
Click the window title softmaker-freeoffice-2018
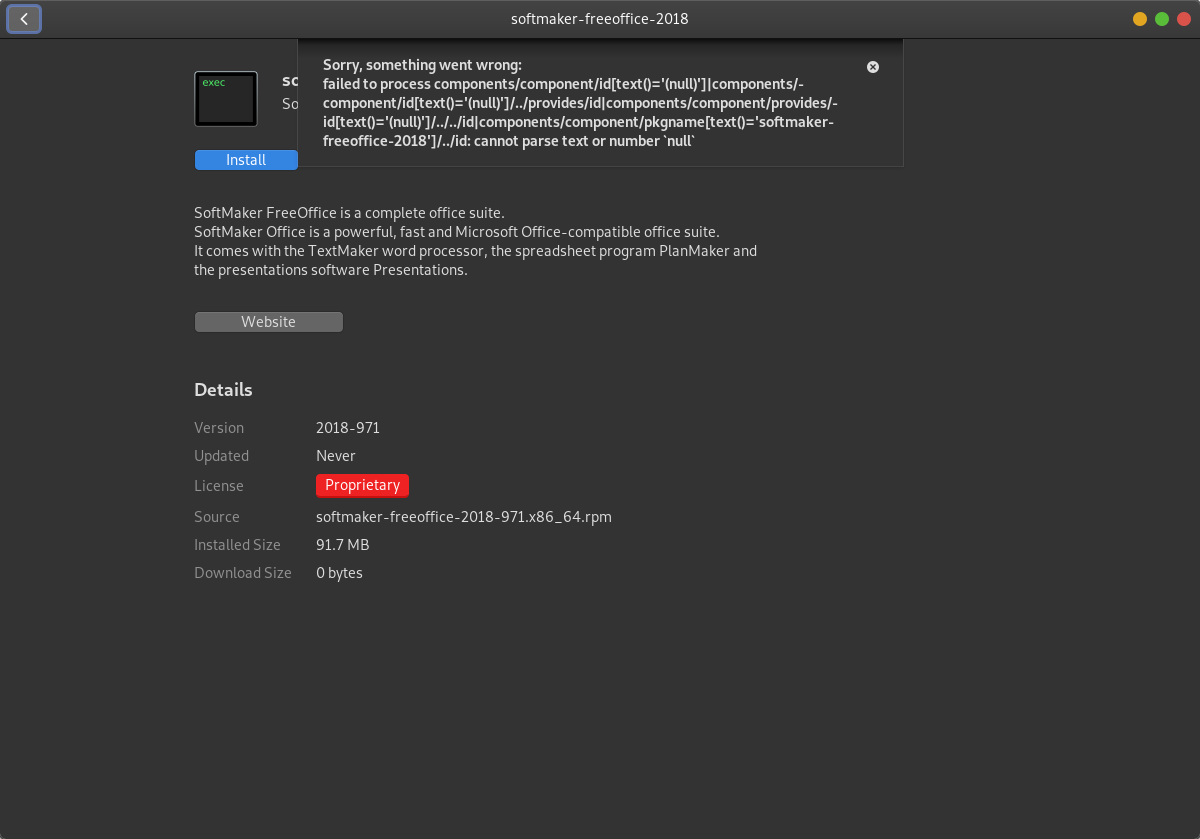(x=600, y=19)
